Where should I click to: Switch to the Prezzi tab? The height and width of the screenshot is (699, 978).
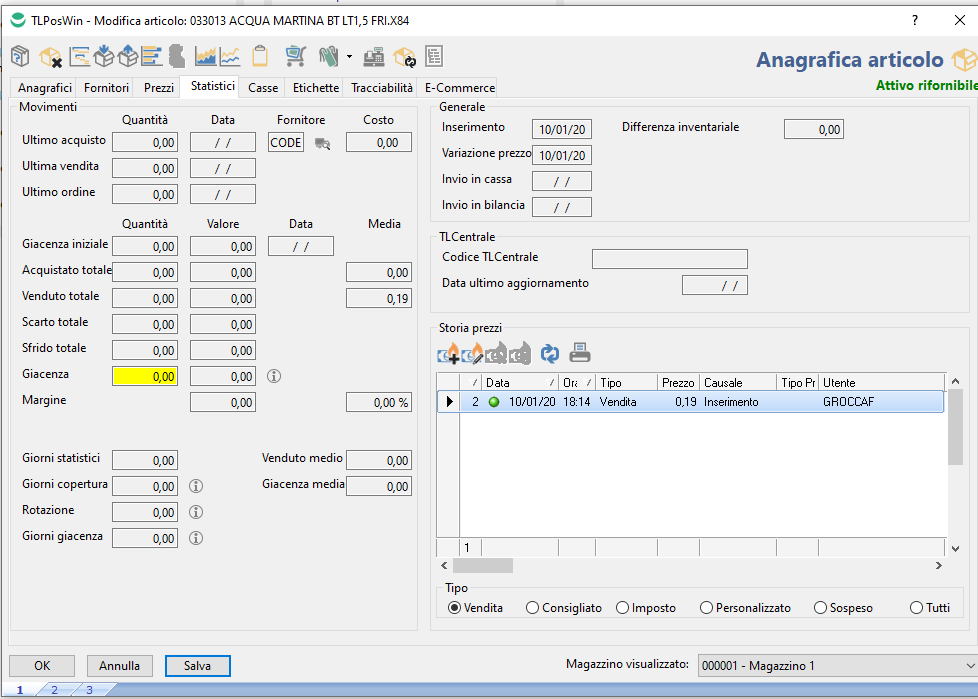click(x=159, y=88)
